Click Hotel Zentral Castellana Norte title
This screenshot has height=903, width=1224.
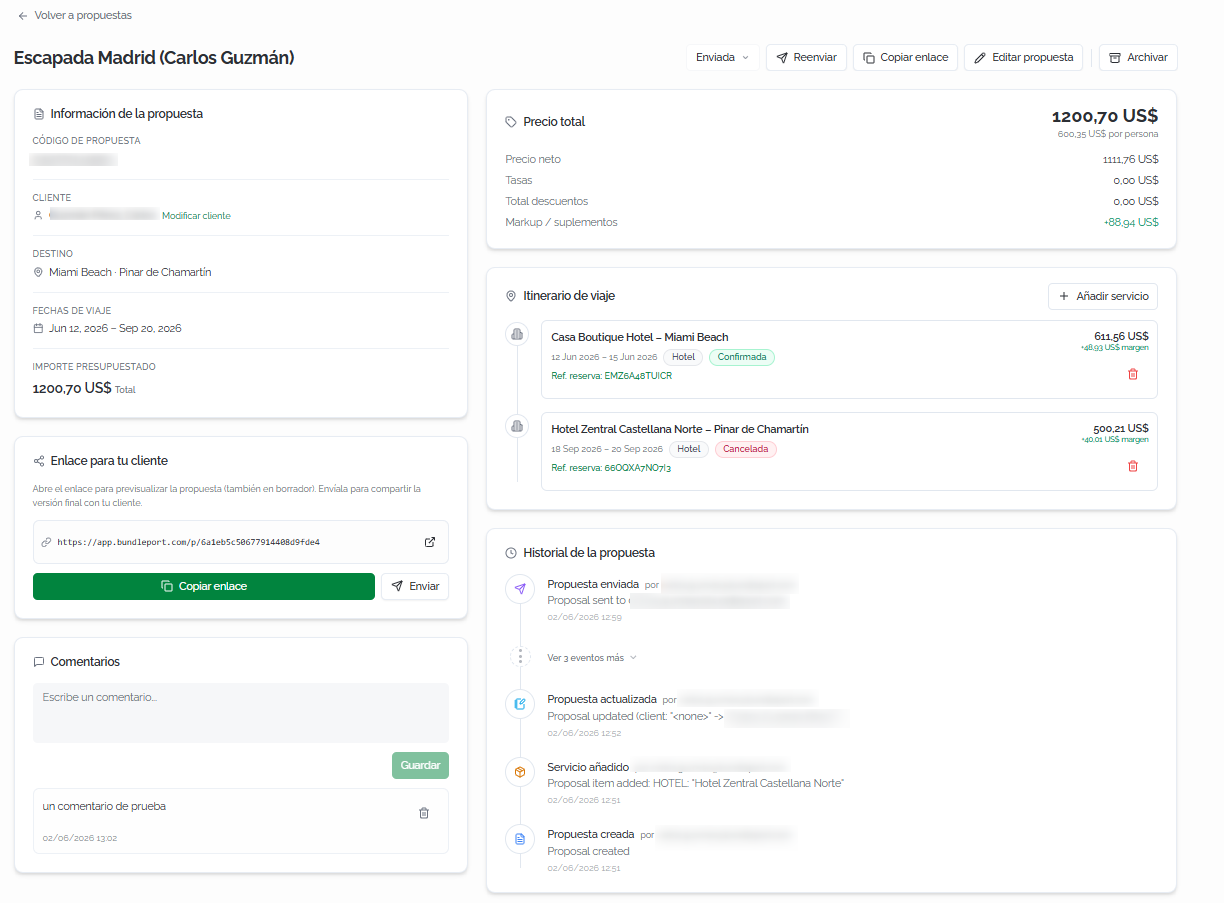680,429
